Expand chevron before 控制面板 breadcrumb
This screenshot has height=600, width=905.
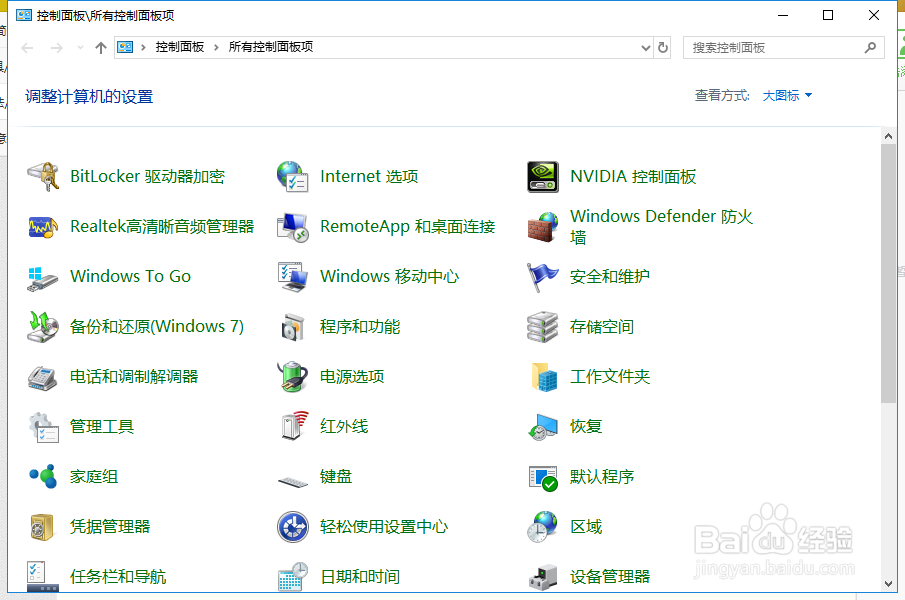point(144,48)
